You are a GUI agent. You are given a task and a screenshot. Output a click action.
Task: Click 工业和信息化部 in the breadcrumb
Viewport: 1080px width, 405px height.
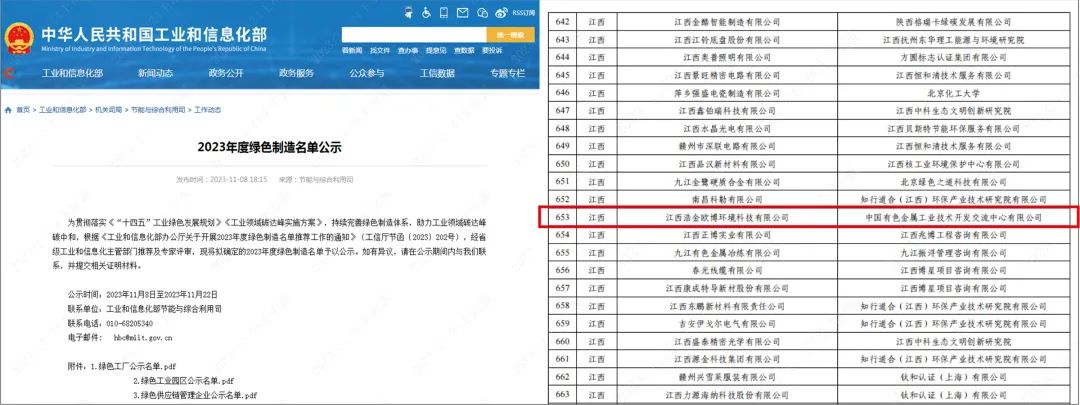[63, 110]
